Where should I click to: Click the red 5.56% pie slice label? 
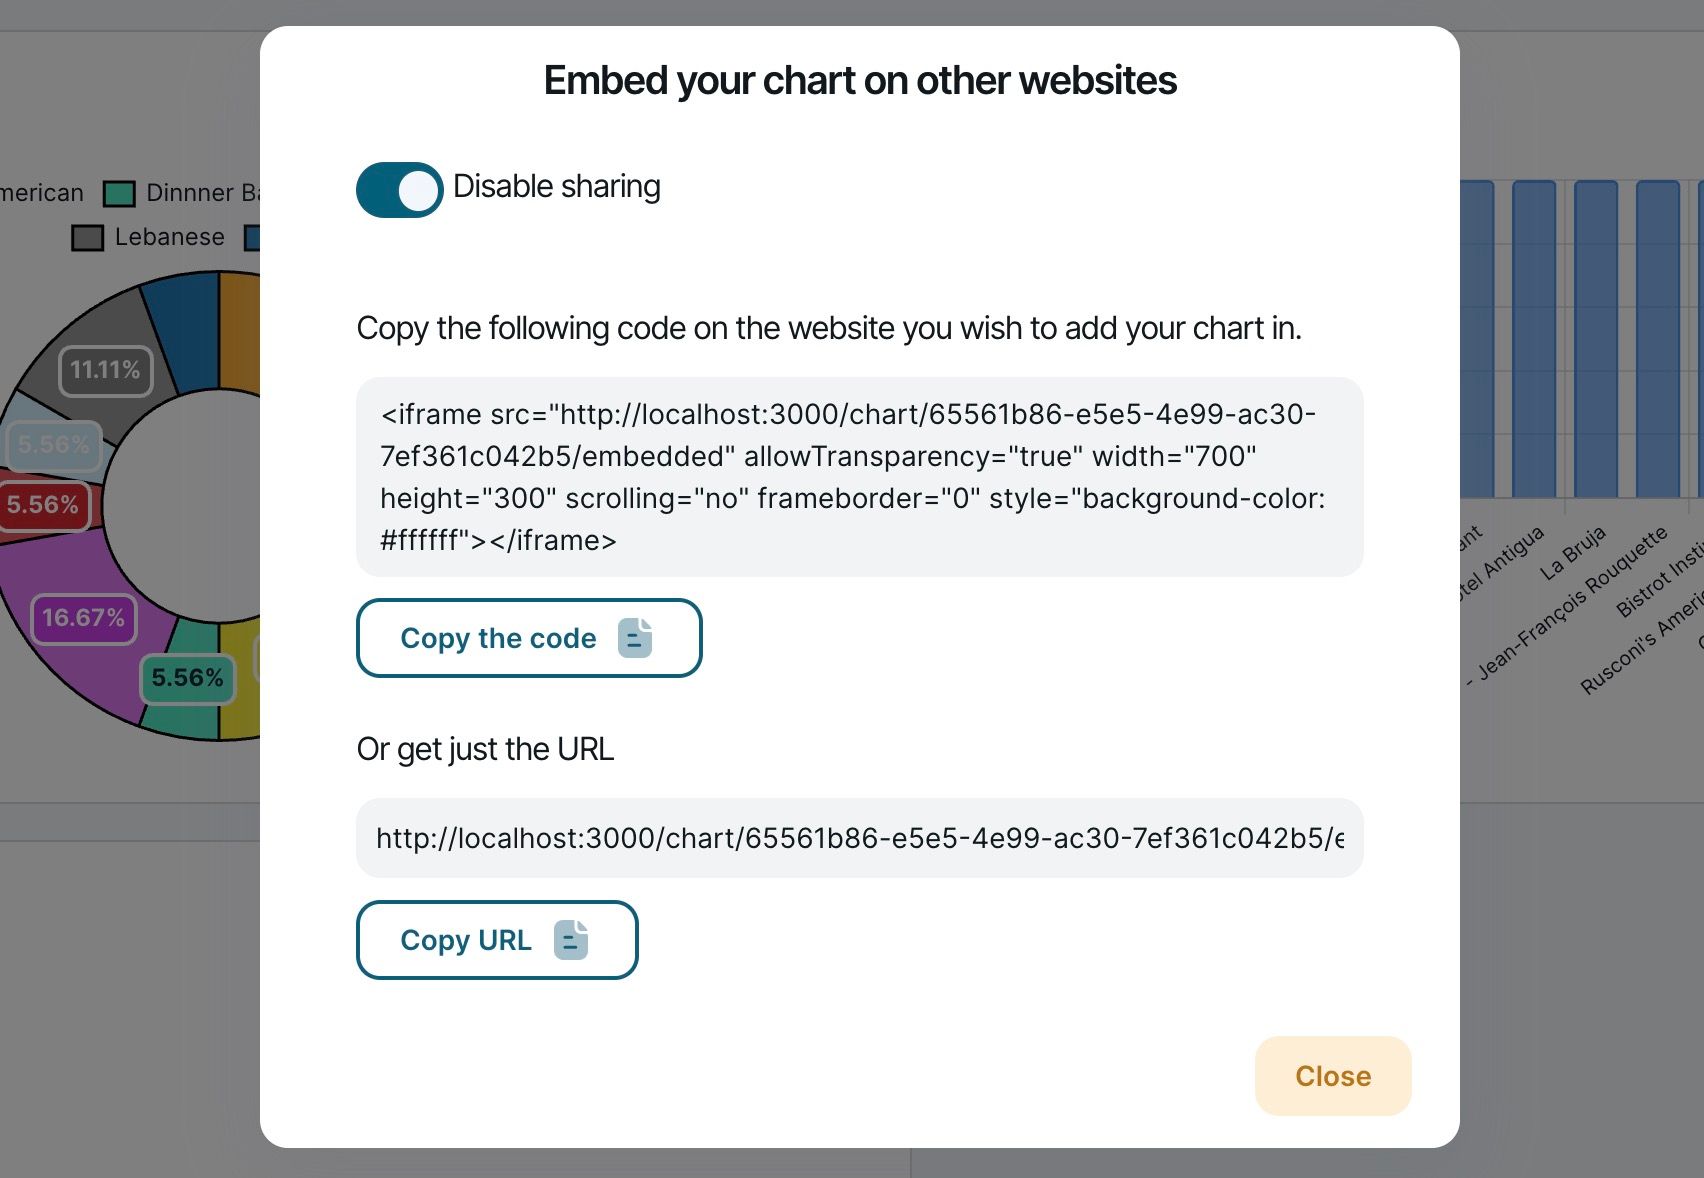point(43,505)
